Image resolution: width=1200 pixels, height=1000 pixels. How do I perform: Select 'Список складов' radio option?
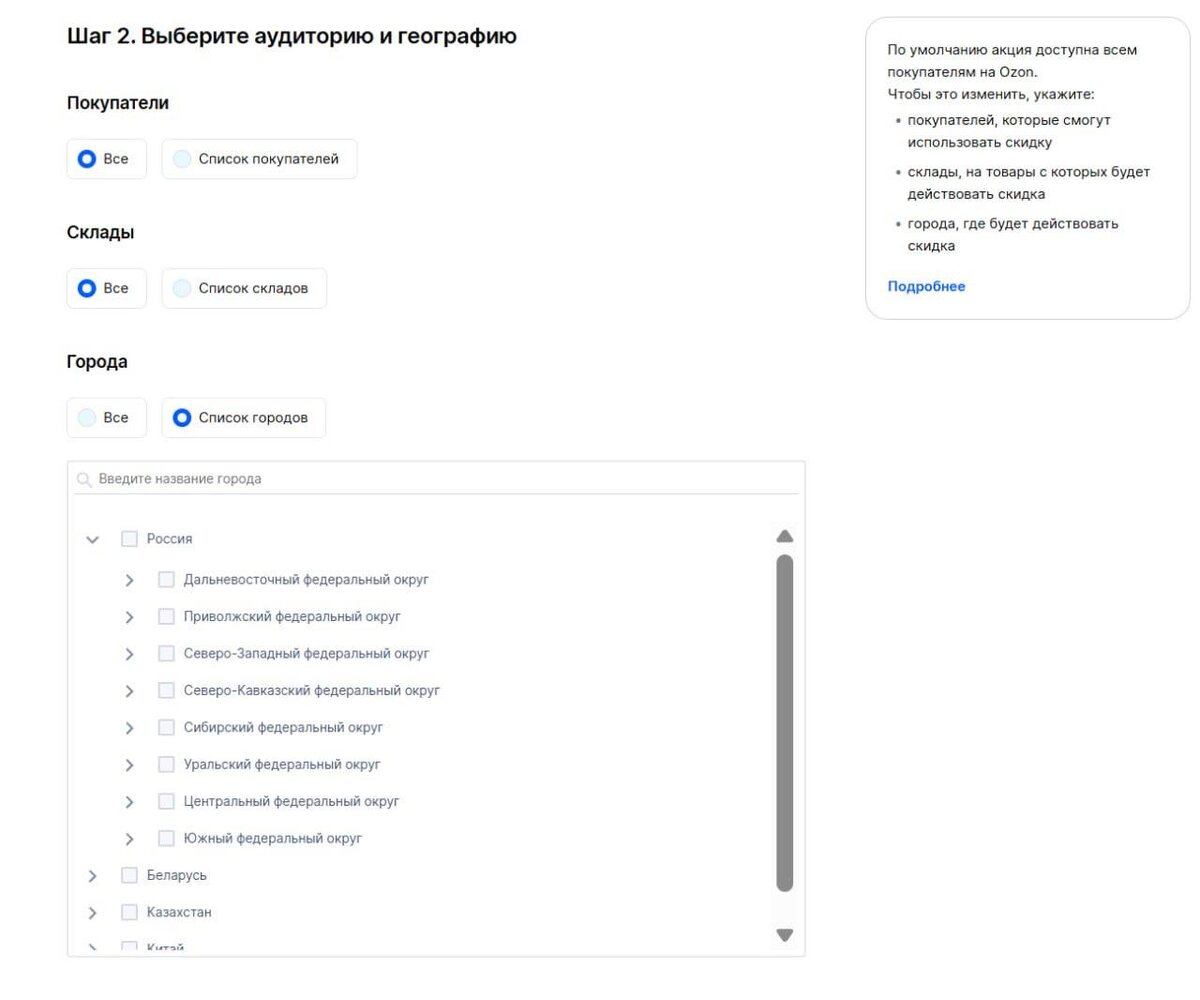pos(182,289)
